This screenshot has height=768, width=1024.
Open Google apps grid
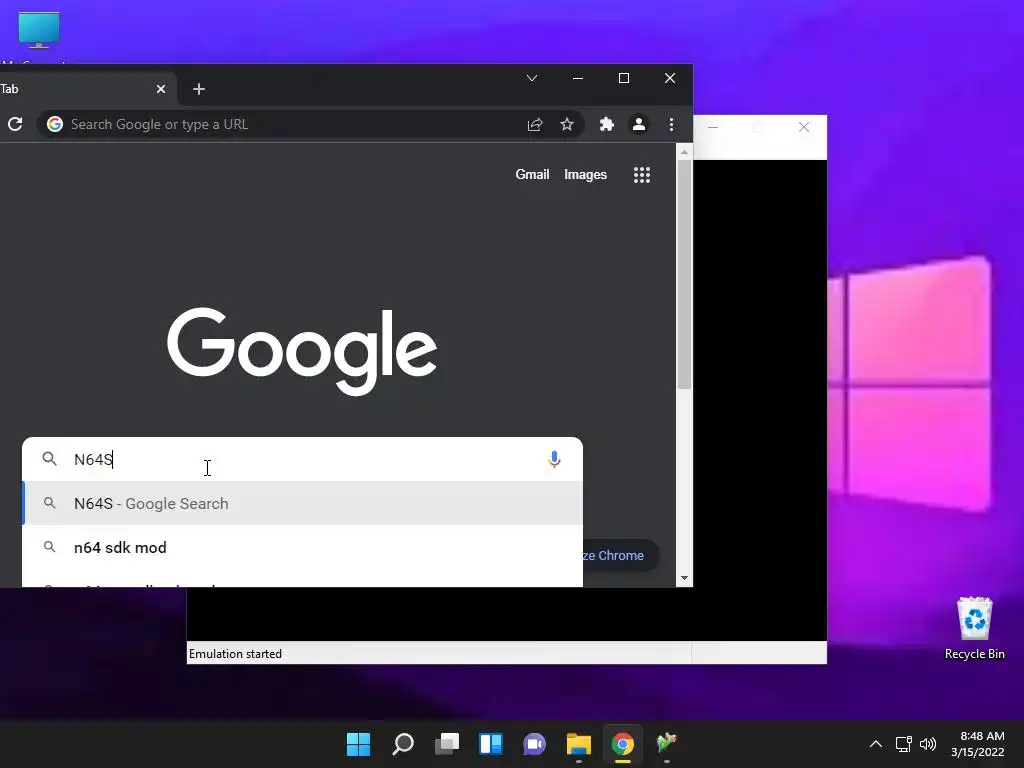point(642,174)
